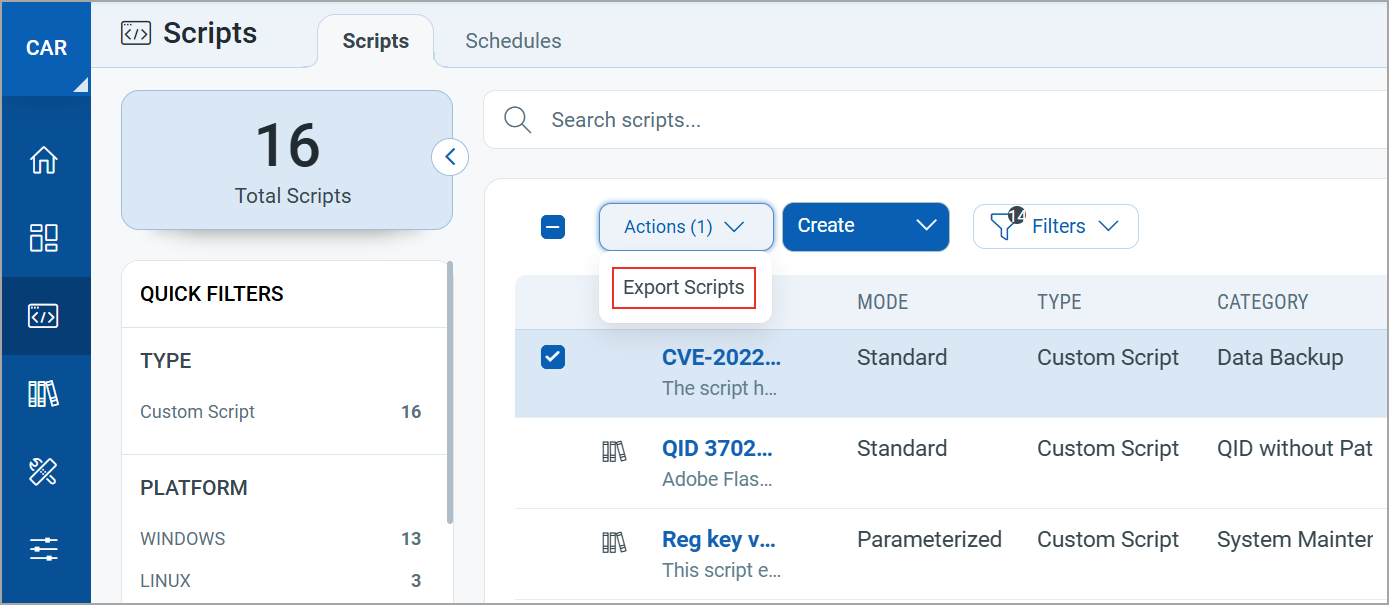Open the Library books icon in sidebar
1389x605 pixels.
click(44, 394)
